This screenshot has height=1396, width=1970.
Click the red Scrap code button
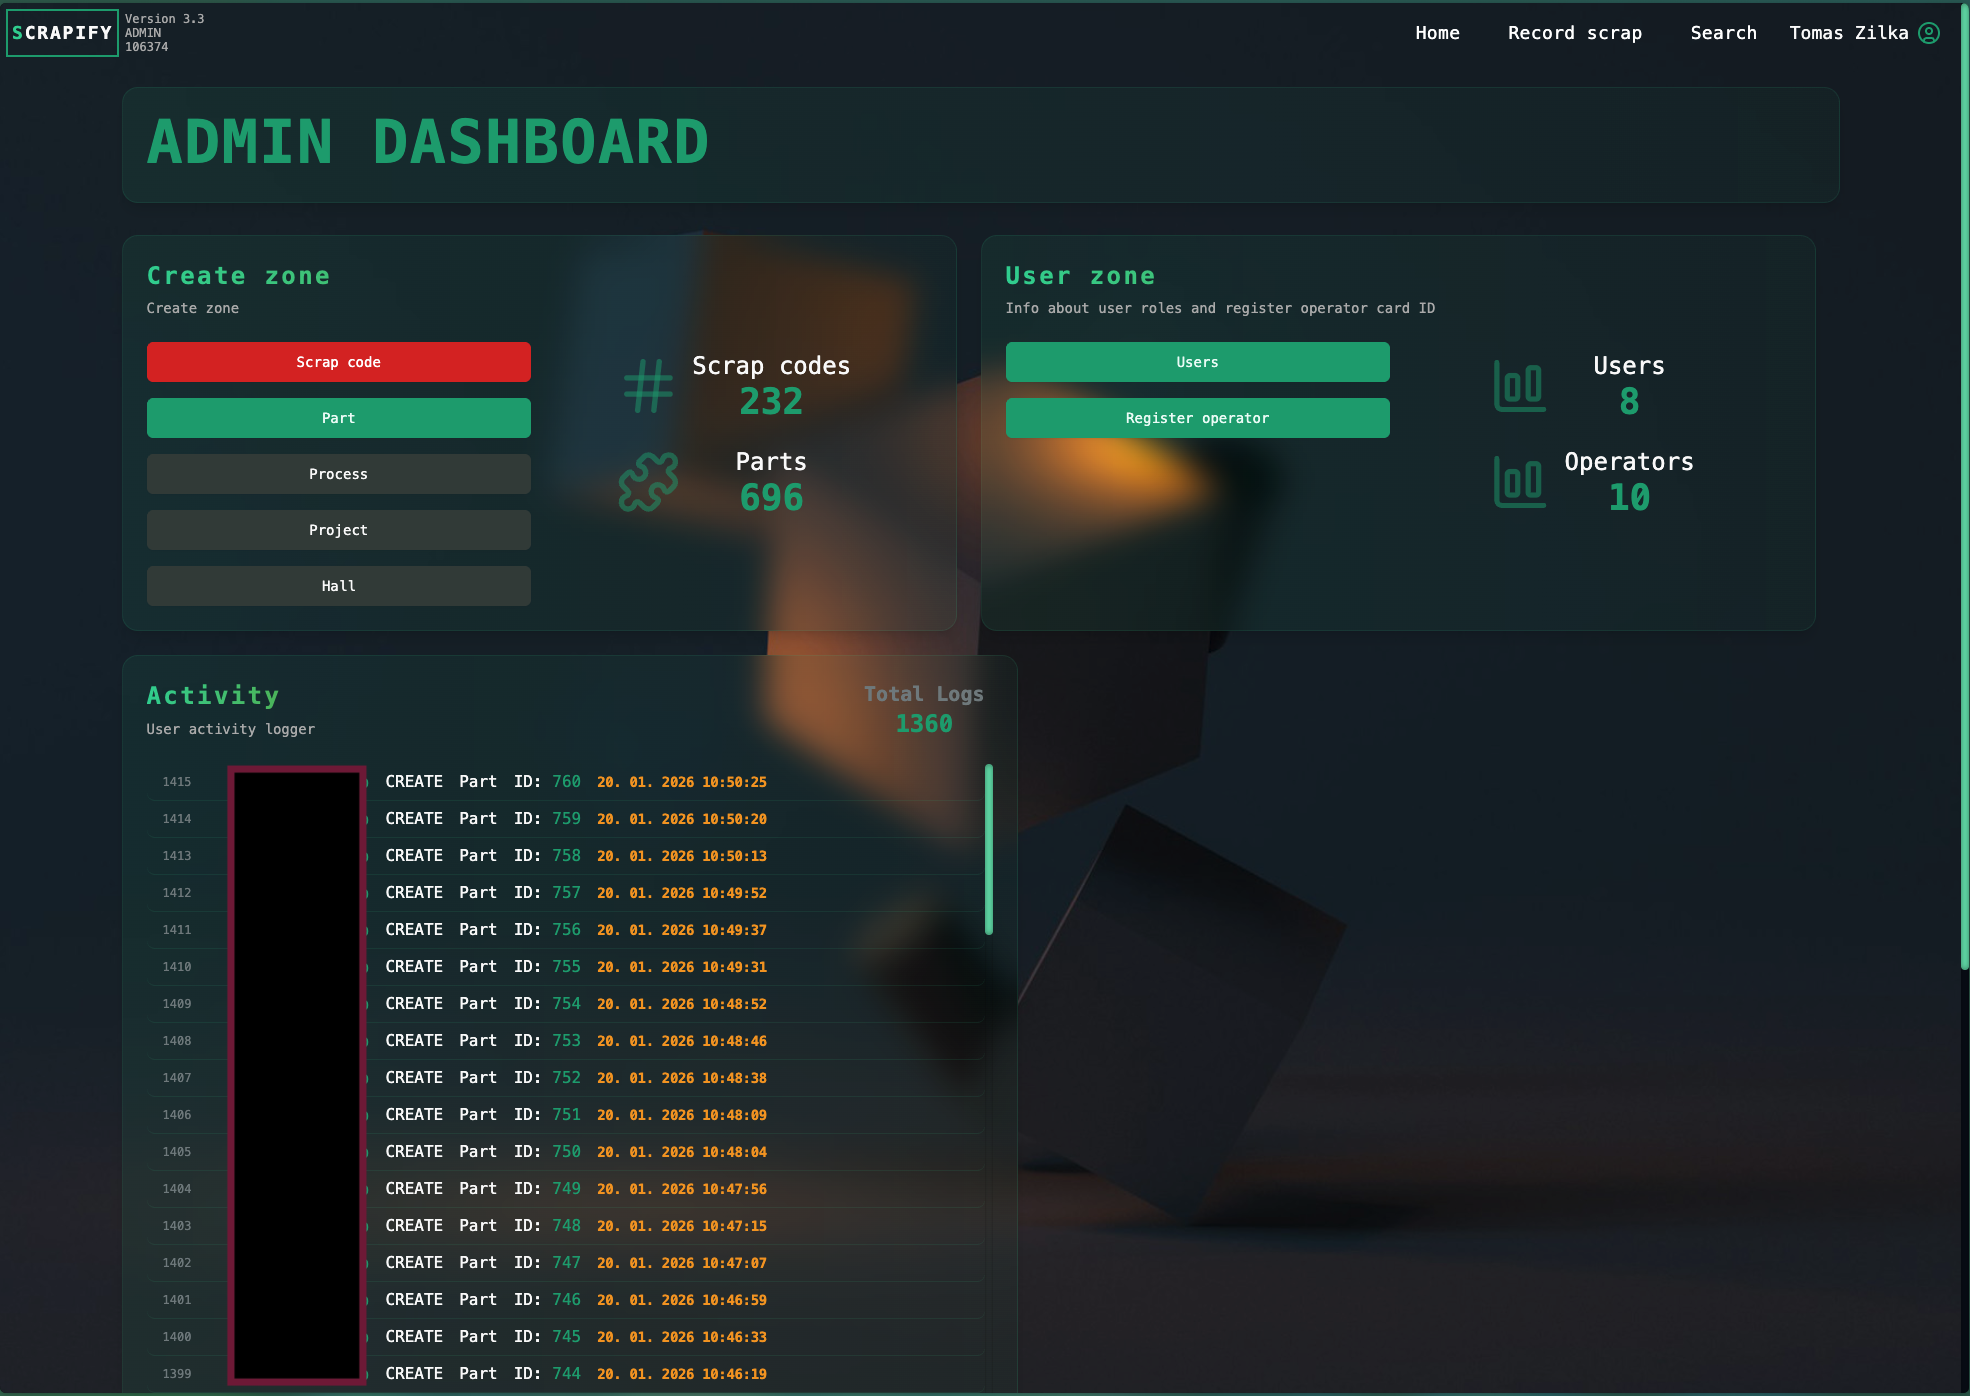pyautogui.click(x=338, y=362)
